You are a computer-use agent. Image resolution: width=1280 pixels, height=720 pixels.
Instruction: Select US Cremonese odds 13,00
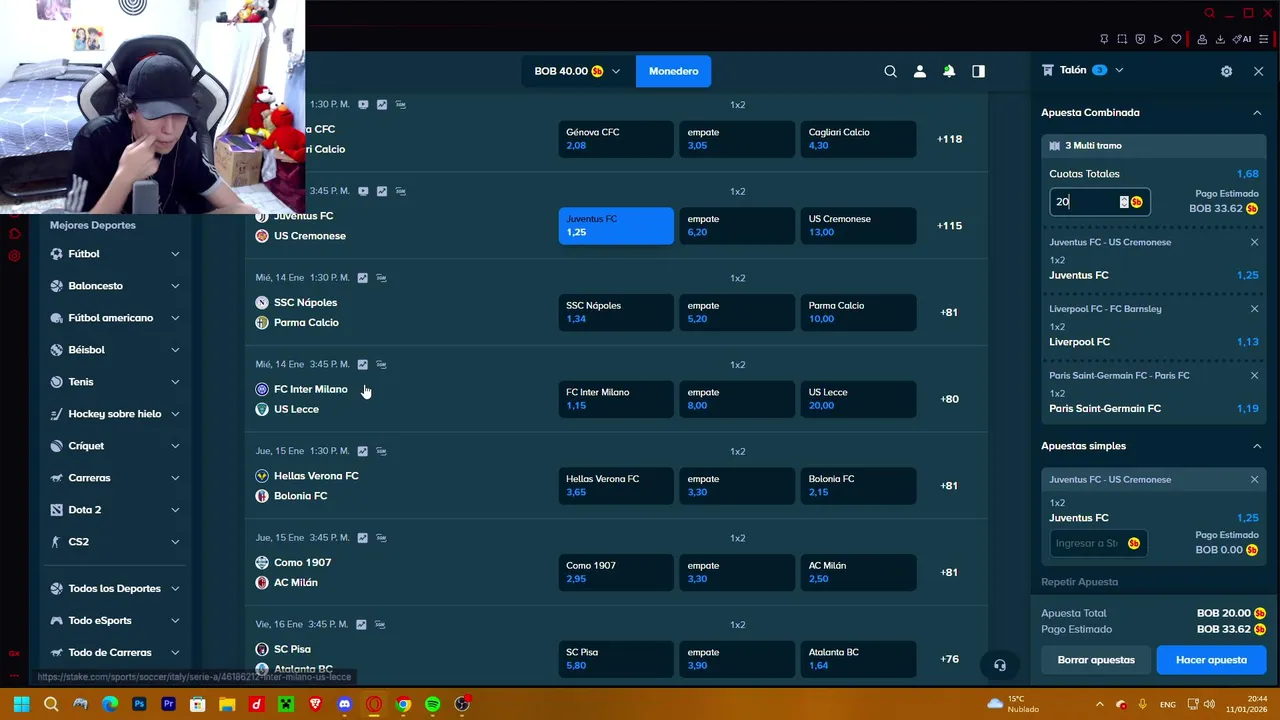(x=858, y=226)
